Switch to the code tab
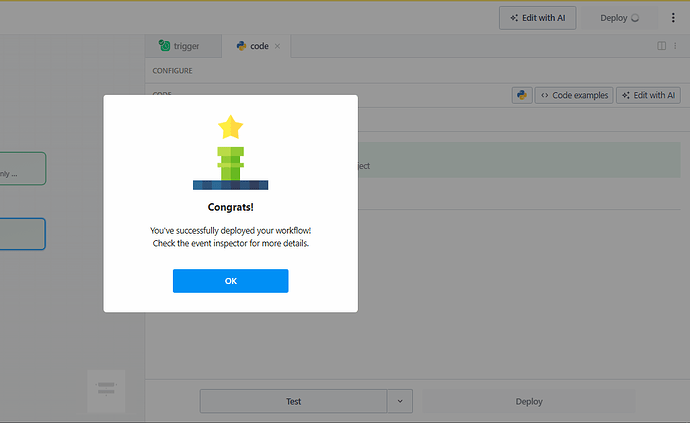Viewport: 690px width, 423px height. click(256, 46)
